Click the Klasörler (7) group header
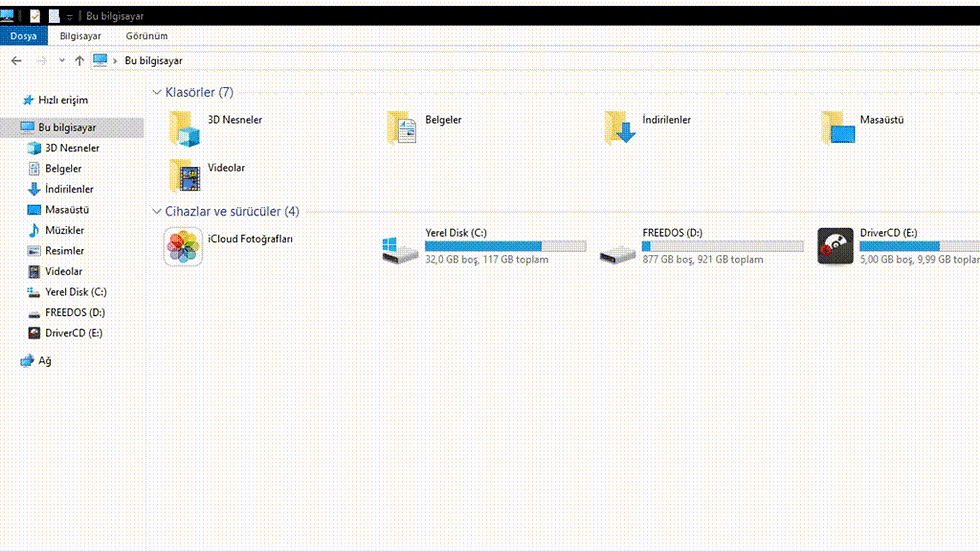The image size is (980, 551). pos(199,92)
